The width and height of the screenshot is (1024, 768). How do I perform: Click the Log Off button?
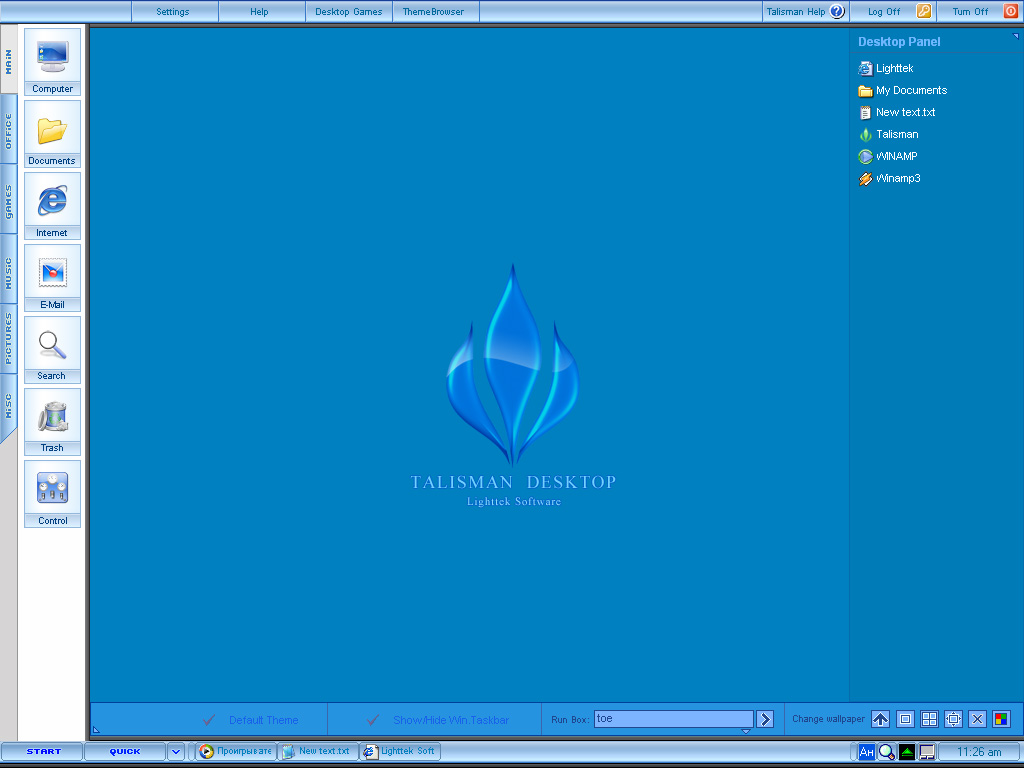892,12
